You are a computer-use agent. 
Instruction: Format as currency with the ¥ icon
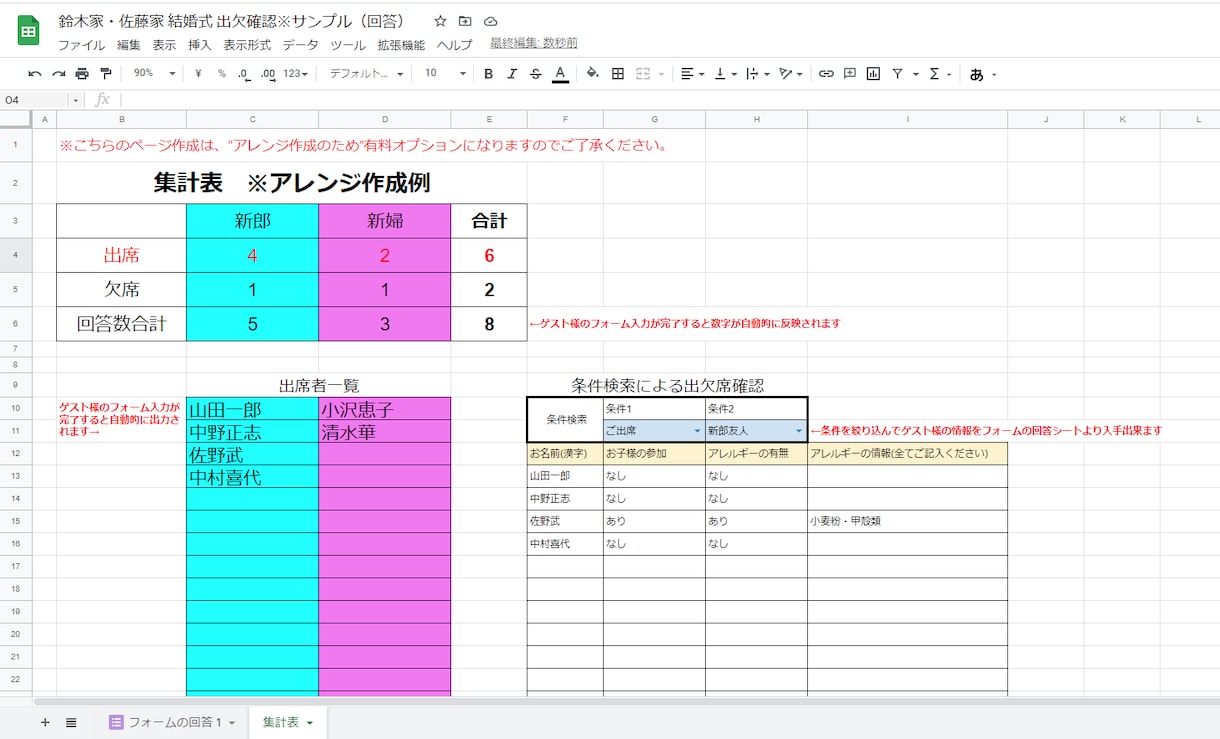198,74
